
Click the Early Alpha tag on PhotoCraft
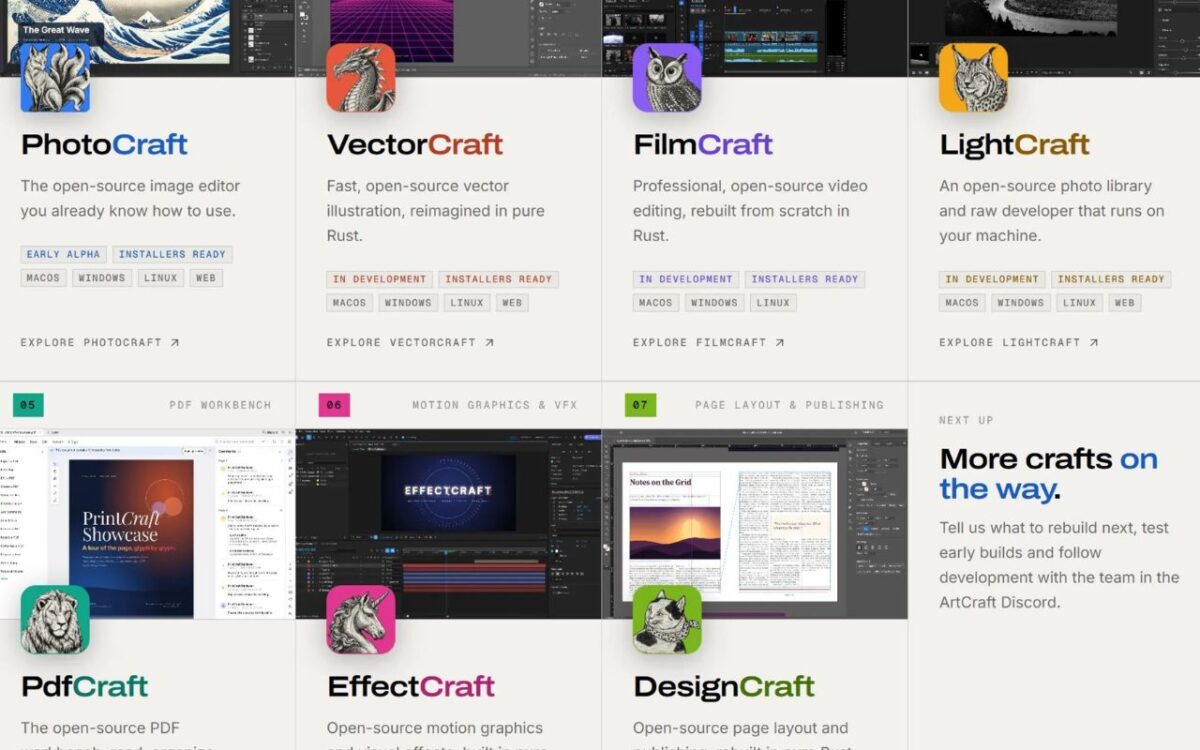click(x=64, y=255)
